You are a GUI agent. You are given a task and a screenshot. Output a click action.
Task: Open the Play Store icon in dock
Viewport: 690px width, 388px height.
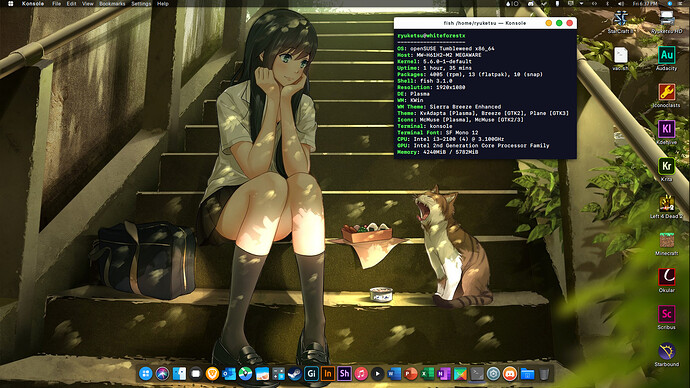tap(460, 374)
